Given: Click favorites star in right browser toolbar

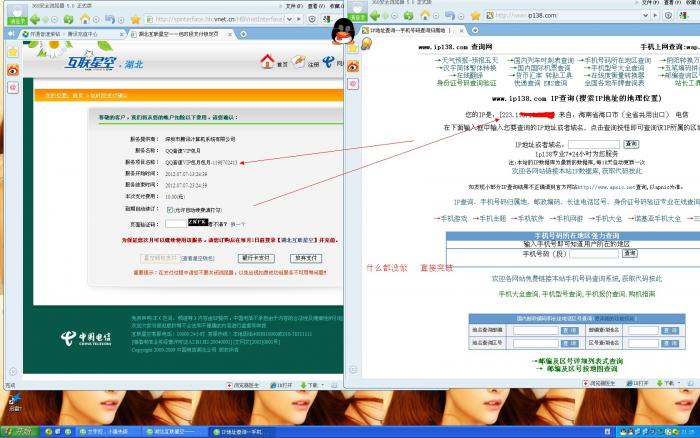Looking at the screenshot, I should [476, 16].
